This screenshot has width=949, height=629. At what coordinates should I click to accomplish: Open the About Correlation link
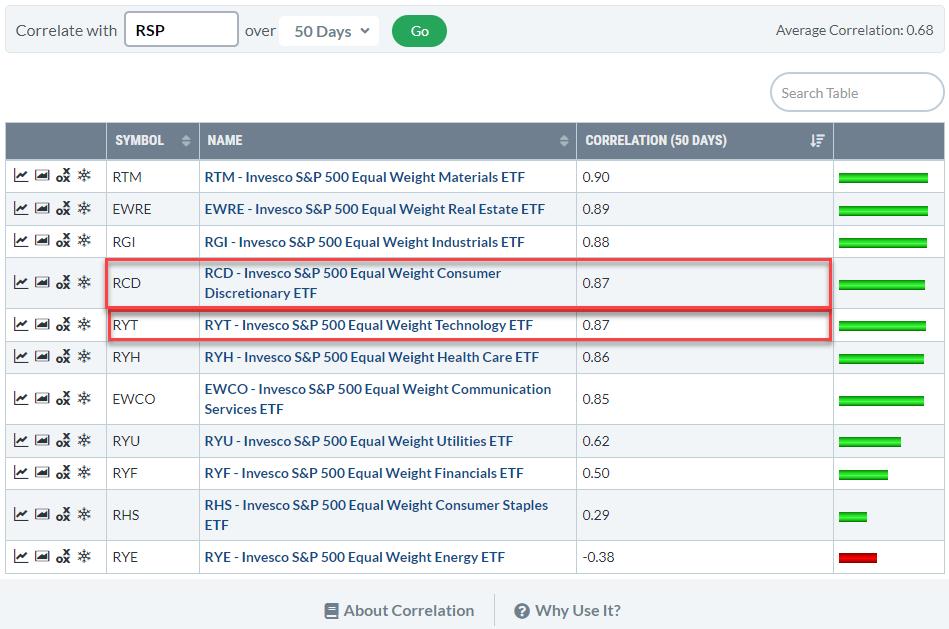click(399, 611)
